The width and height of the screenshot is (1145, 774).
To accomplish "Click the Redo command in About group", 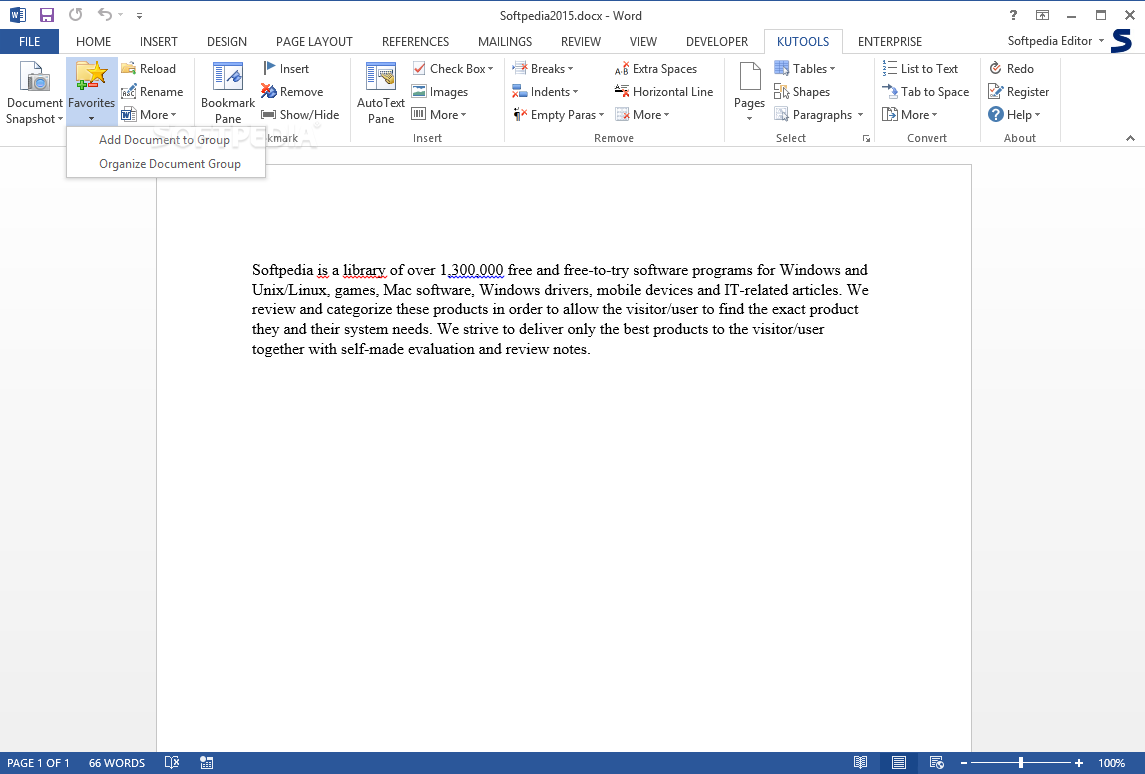I will click(x=1011, y=69).
